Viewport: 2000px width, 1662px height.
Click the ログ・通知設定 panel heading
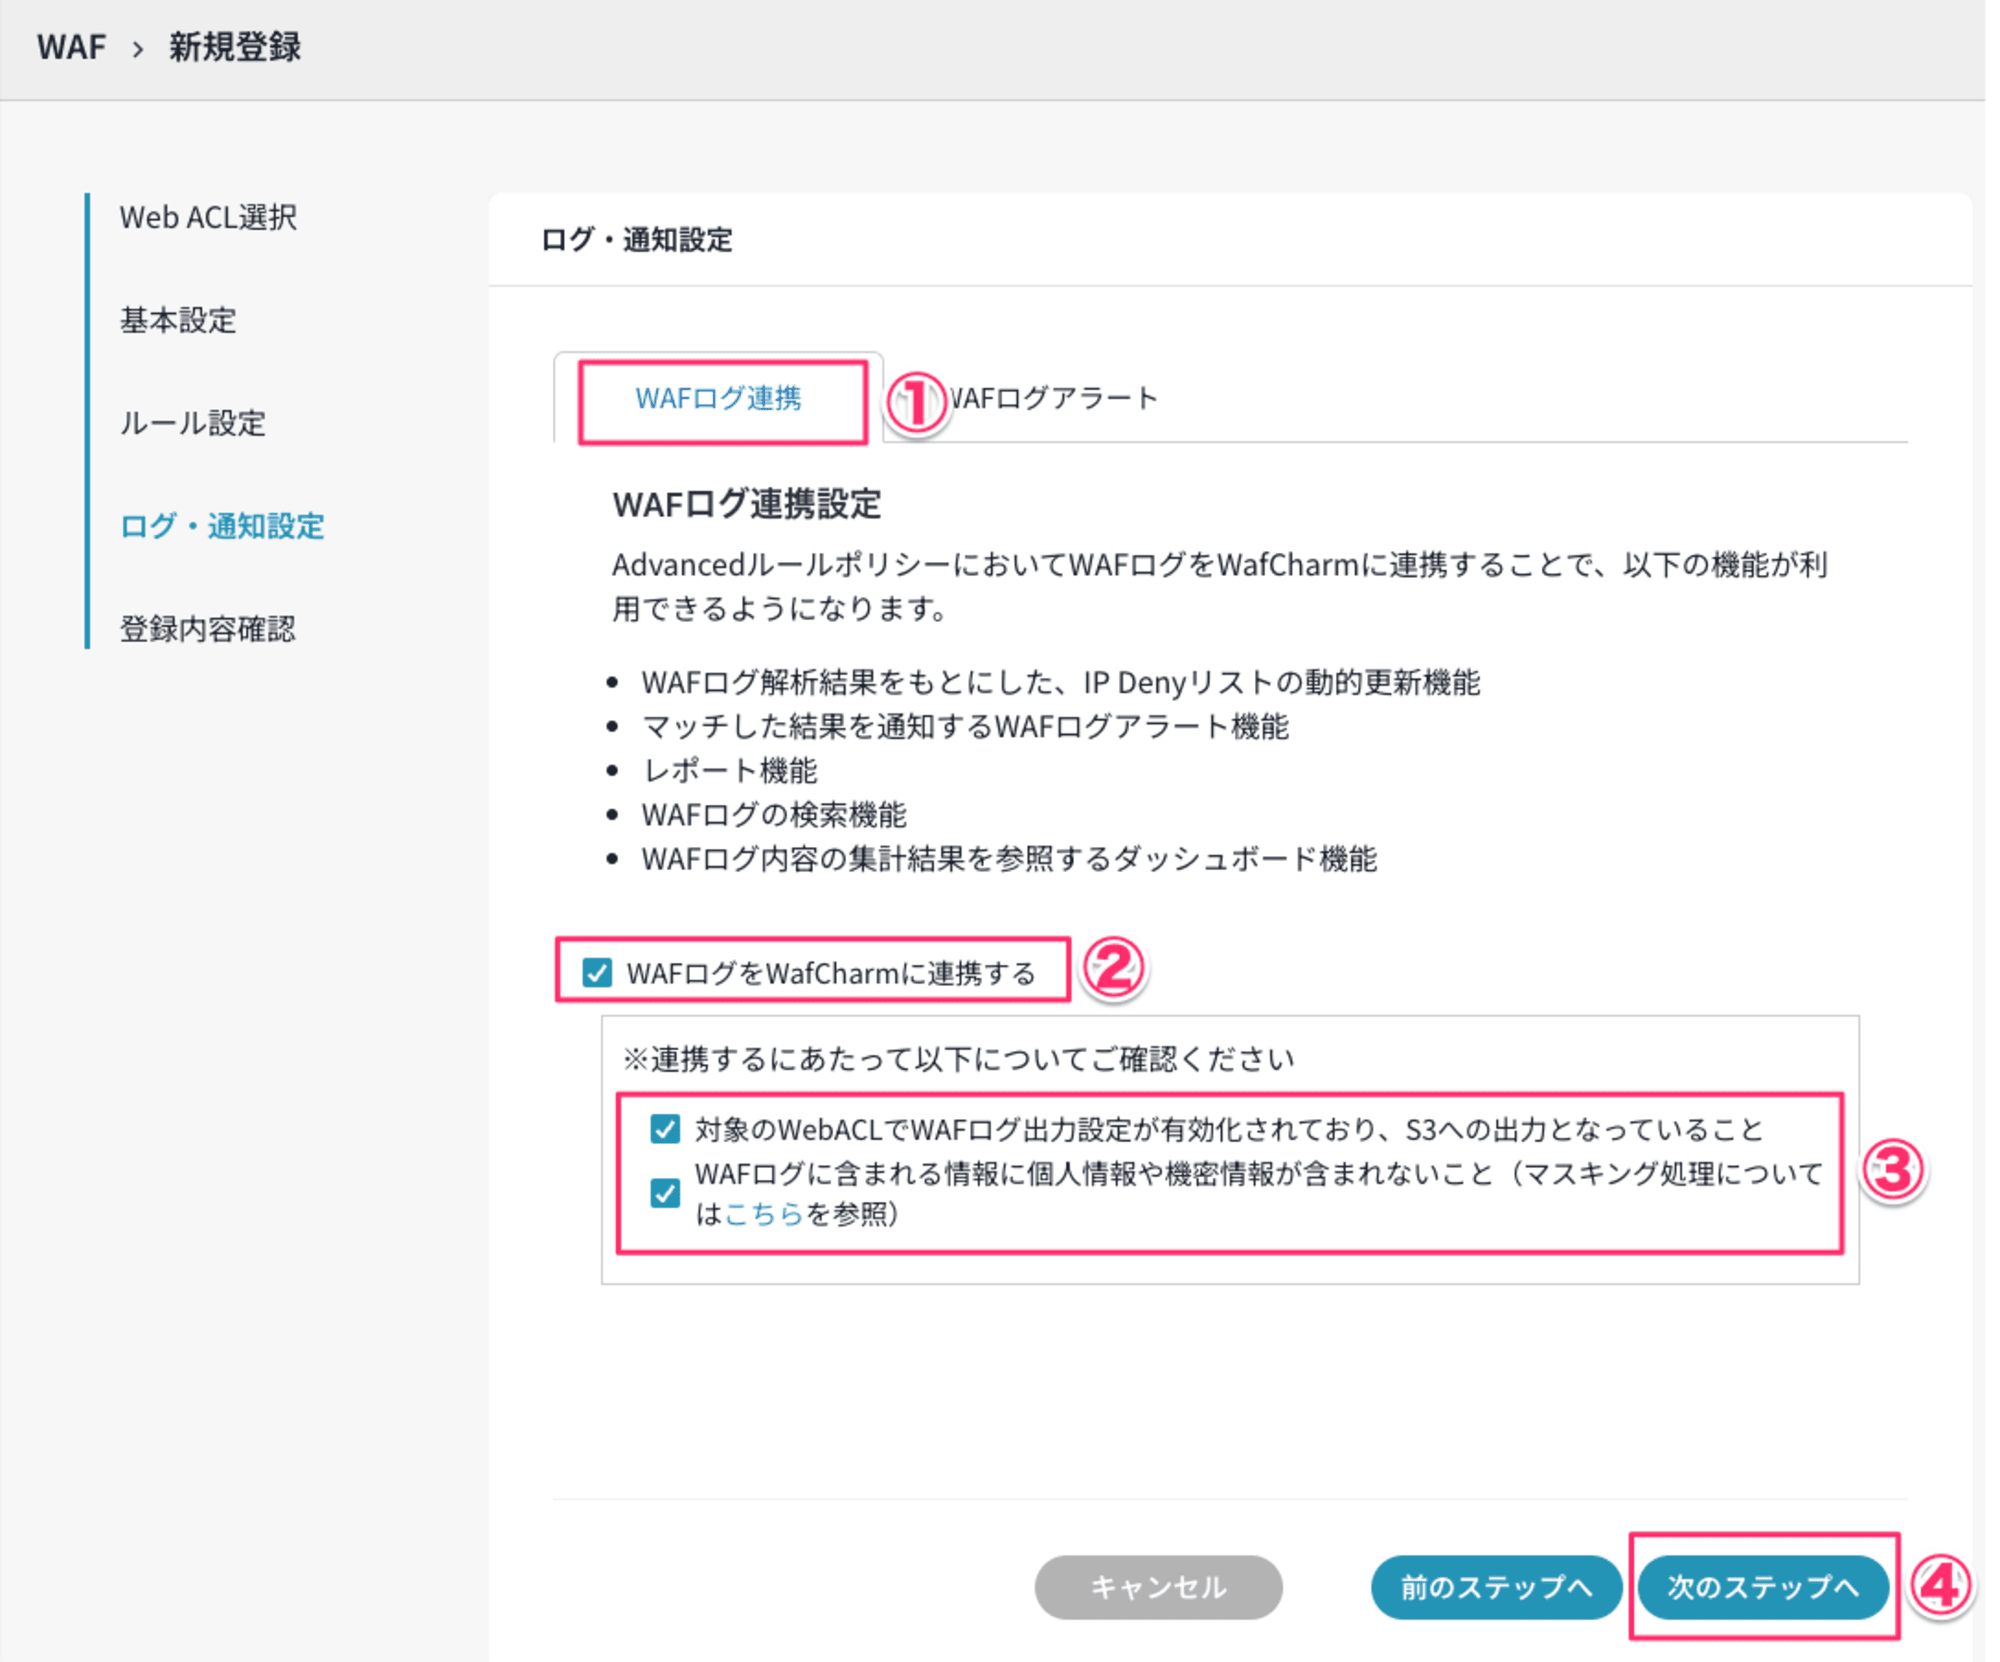pyautogui.click(x=637, y=240)
